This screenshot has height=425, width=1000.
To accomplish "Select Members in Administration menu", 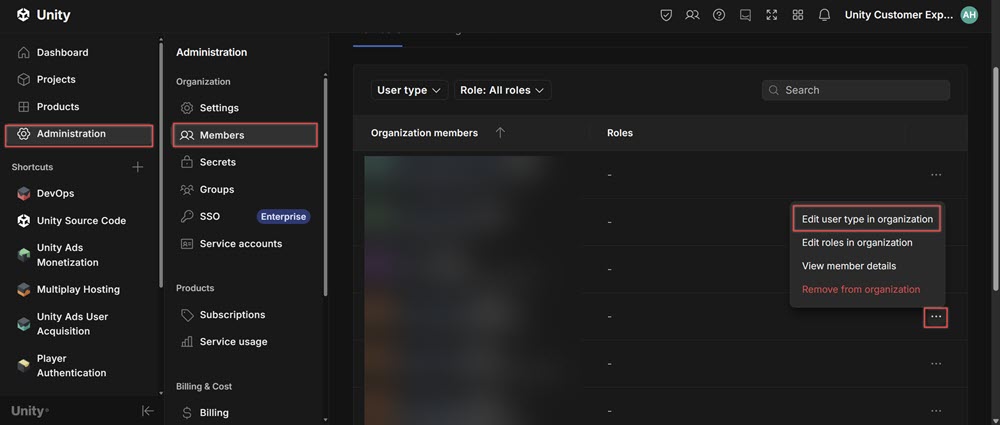I will [245, 135].
